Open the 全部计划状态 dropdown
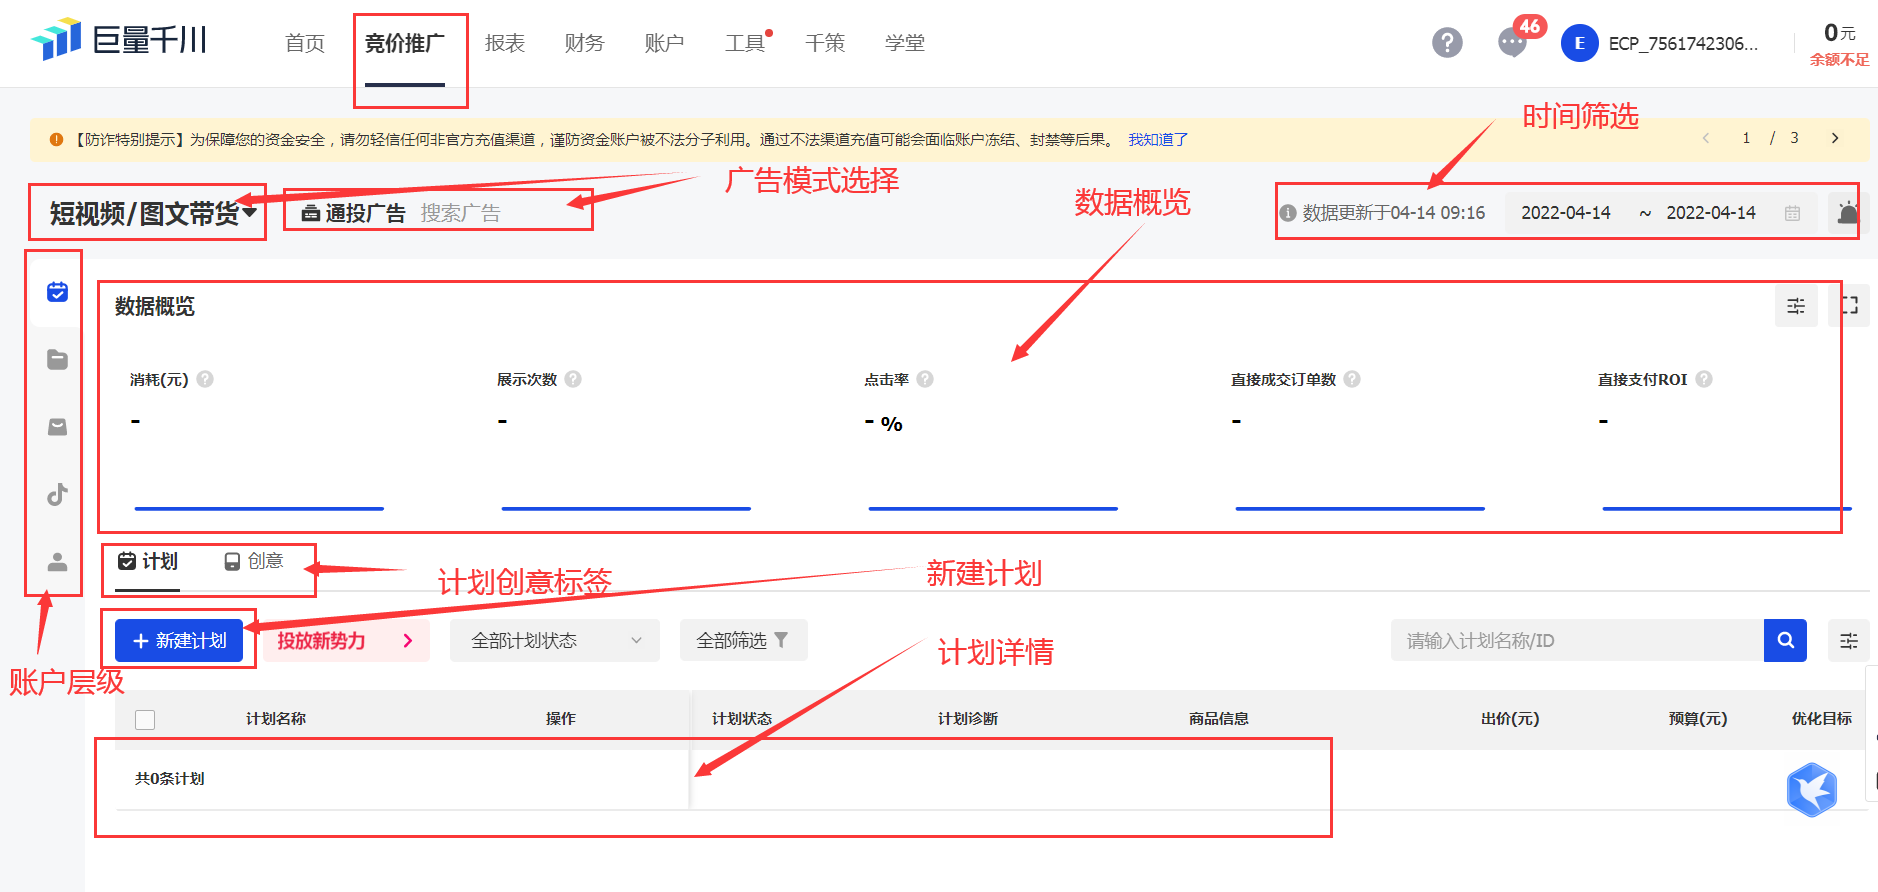This screenshot has width=1878, height=892. (555, 640)
